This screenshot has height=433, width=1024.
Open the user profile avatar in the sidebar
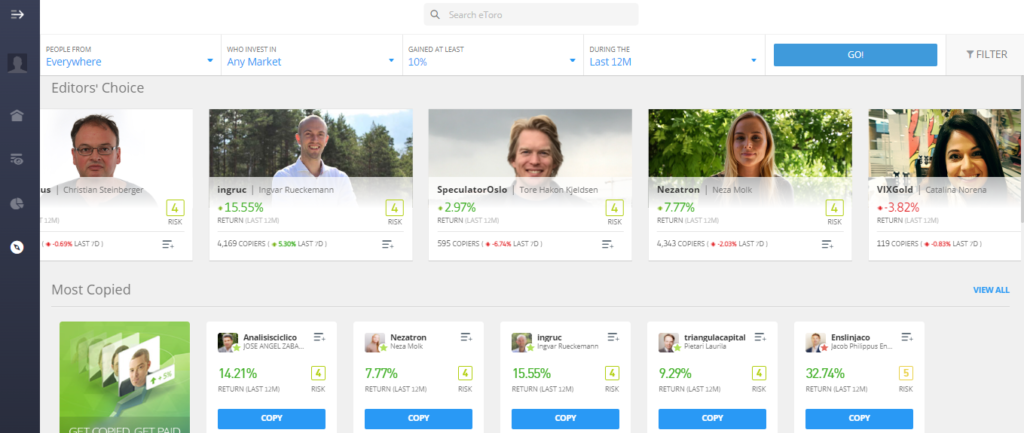pos(18,63)
